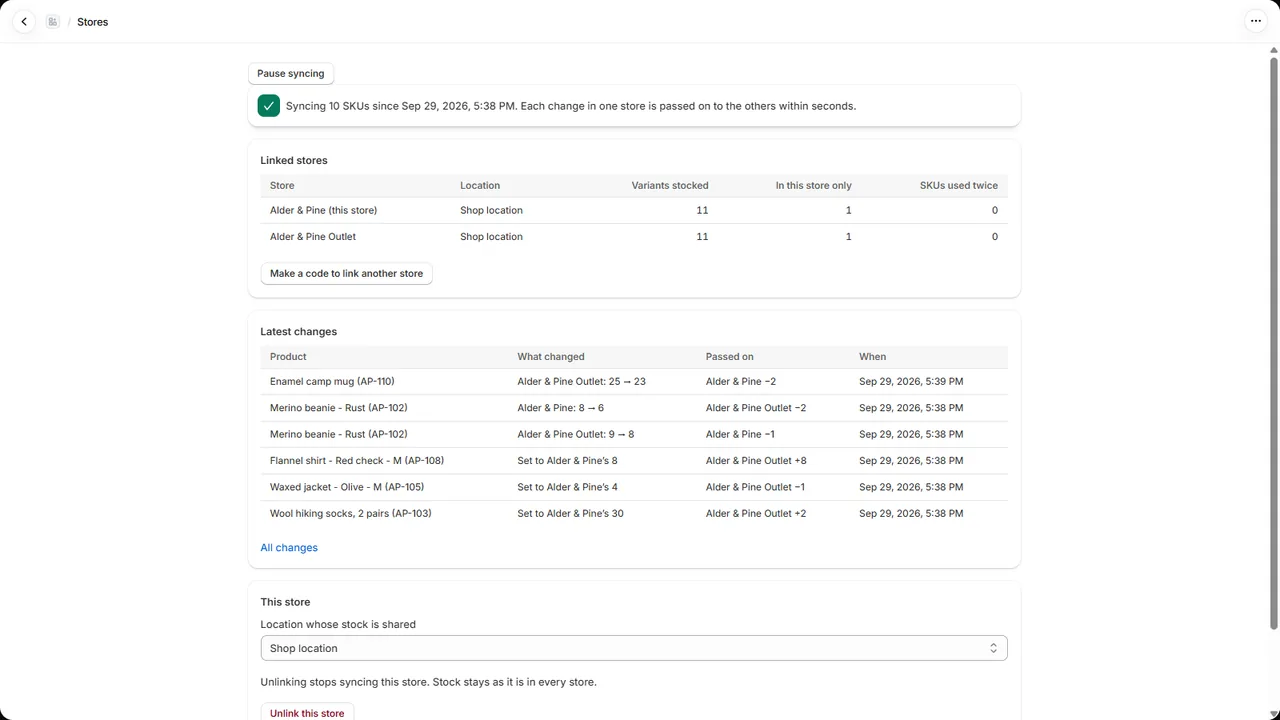1280x720 pixels.
Task: Click Flannel shirt - Red check - M (AP-108)
Action: [357, 461]
